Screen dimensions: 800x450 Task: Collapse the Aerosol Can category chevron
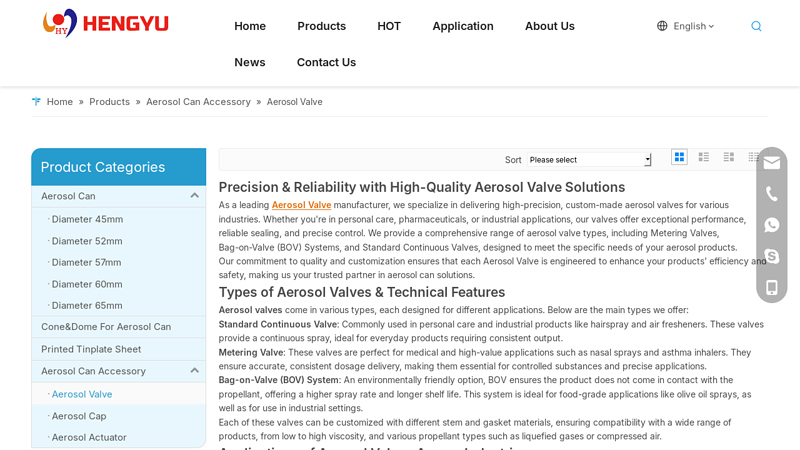[x=194, y=196]
